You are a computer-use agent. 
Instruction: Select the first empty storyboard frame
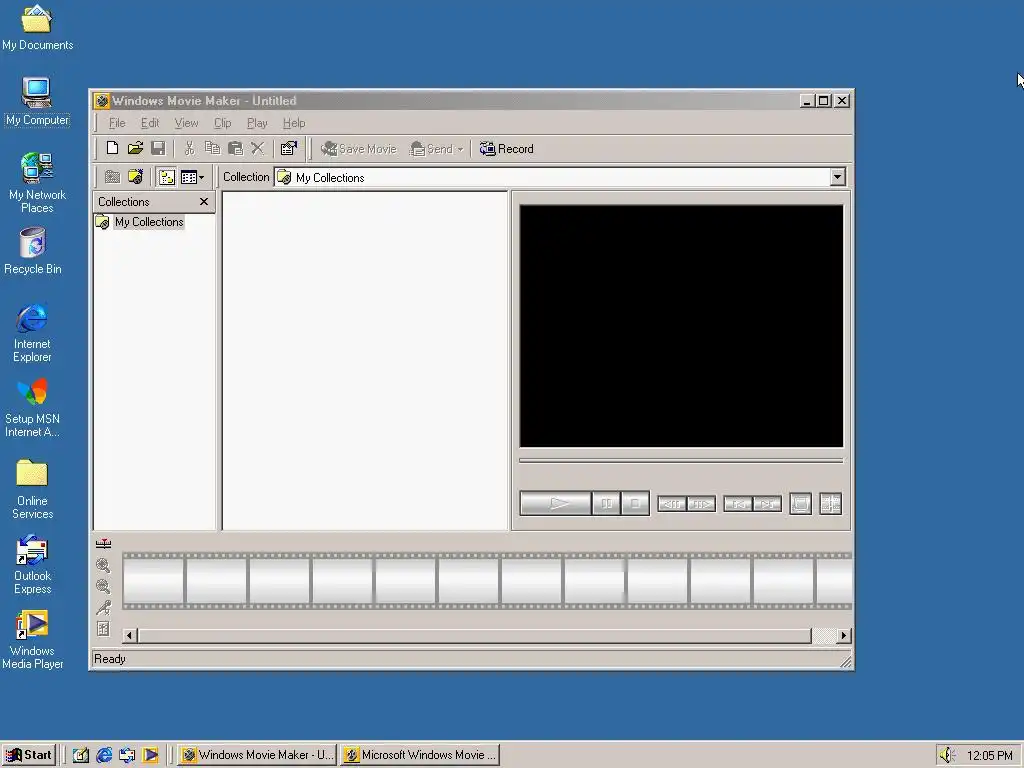coord(153,581)
